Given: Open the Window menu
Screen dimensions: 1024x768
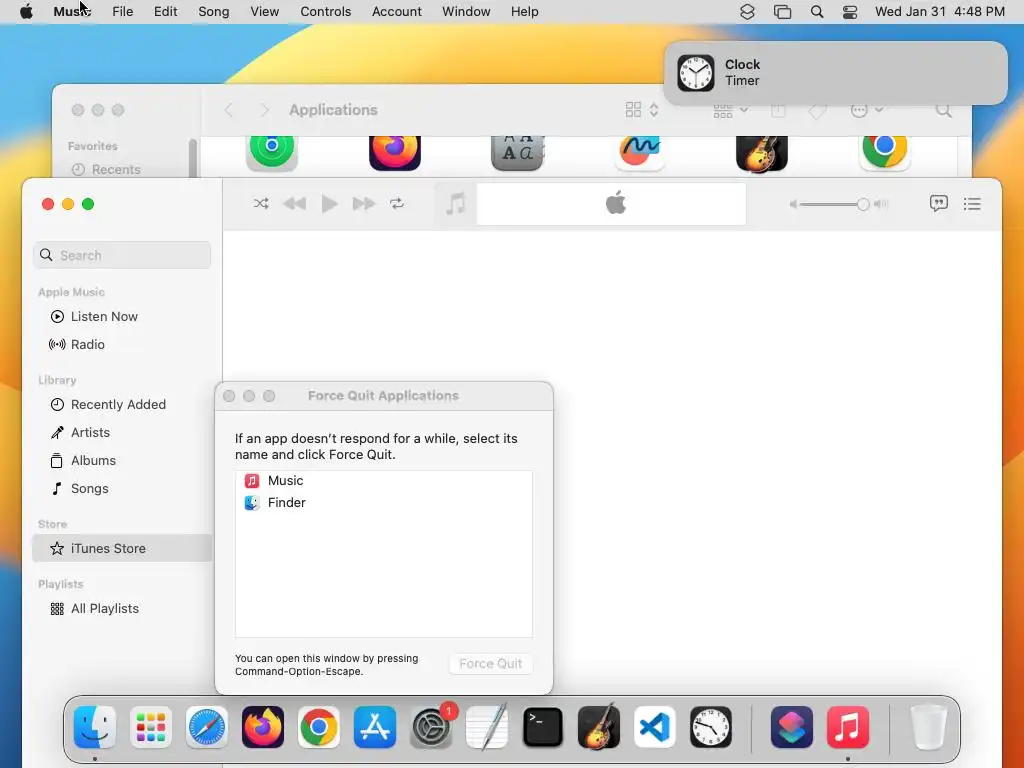Looking at the screenshot, I should pos(466,12).
